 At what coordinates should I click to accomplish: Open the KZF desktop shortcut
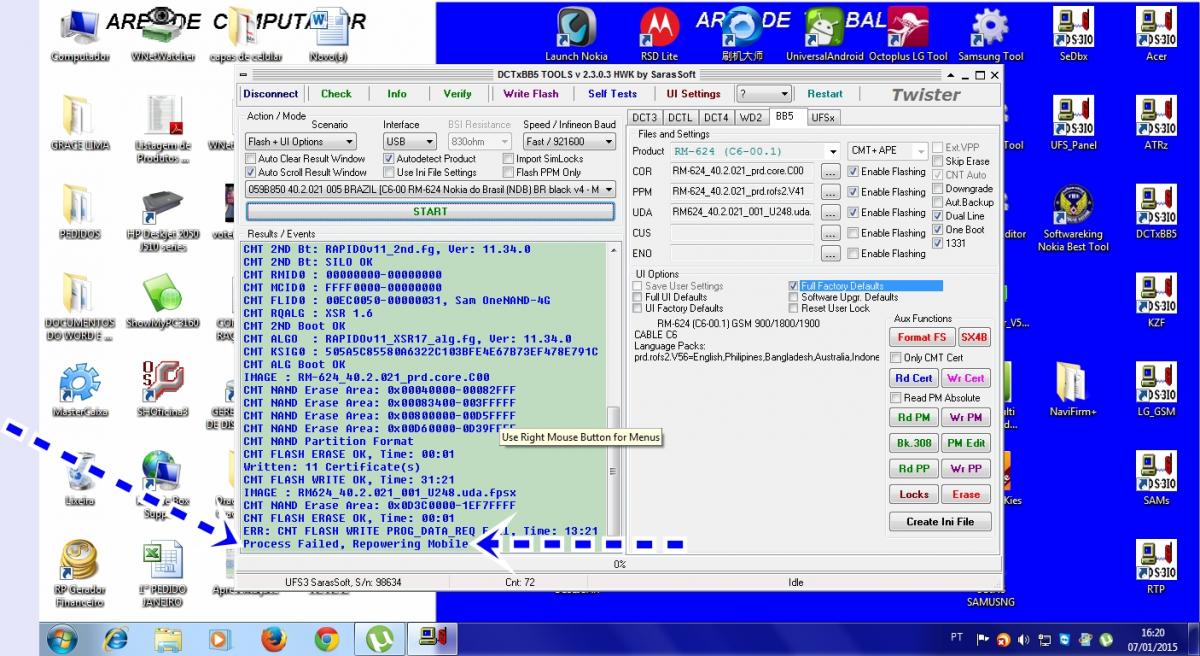1156,299
